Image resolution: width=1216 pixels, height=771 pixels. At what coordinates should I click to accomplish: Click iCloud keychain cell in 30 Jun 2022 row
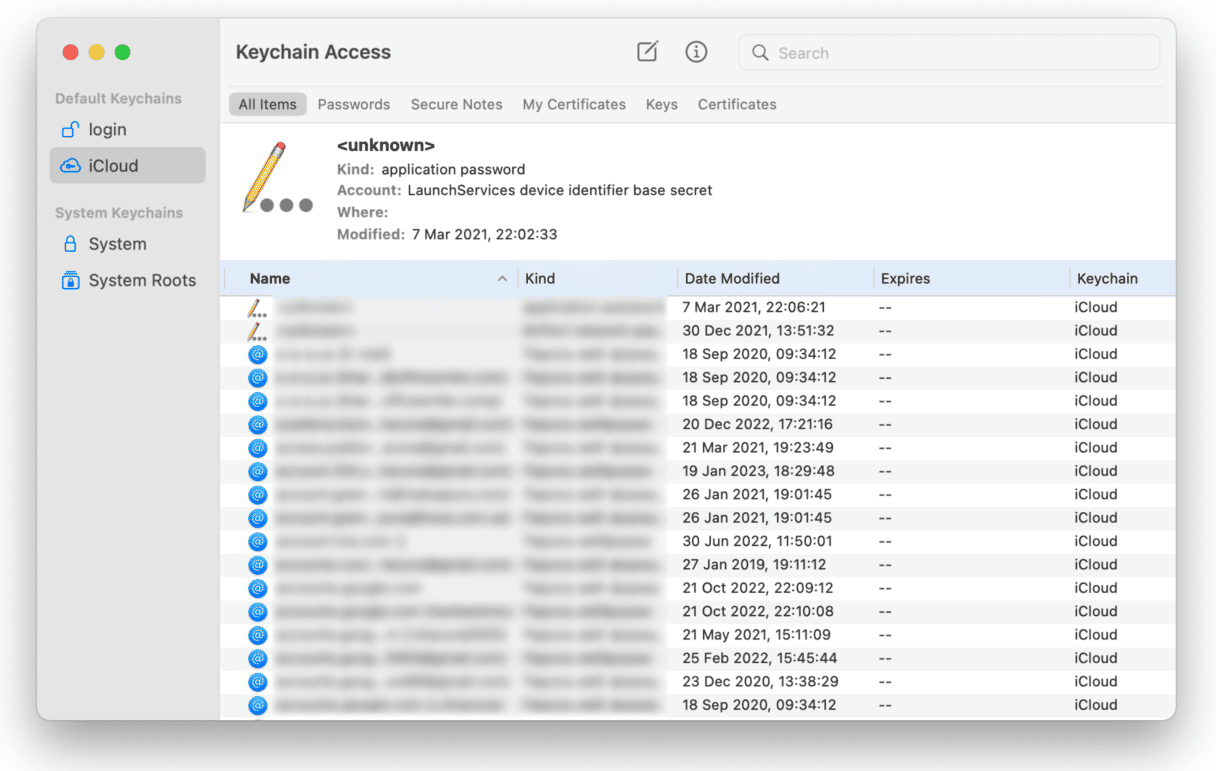click(x=1096, y=542)
